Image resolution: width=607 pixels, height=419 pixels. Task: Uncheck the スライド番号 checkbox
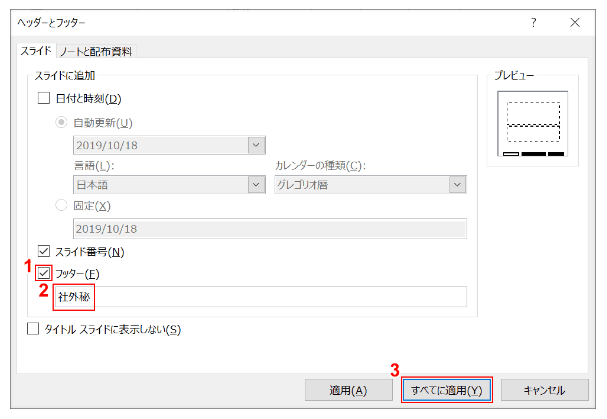tap(43, 251)
